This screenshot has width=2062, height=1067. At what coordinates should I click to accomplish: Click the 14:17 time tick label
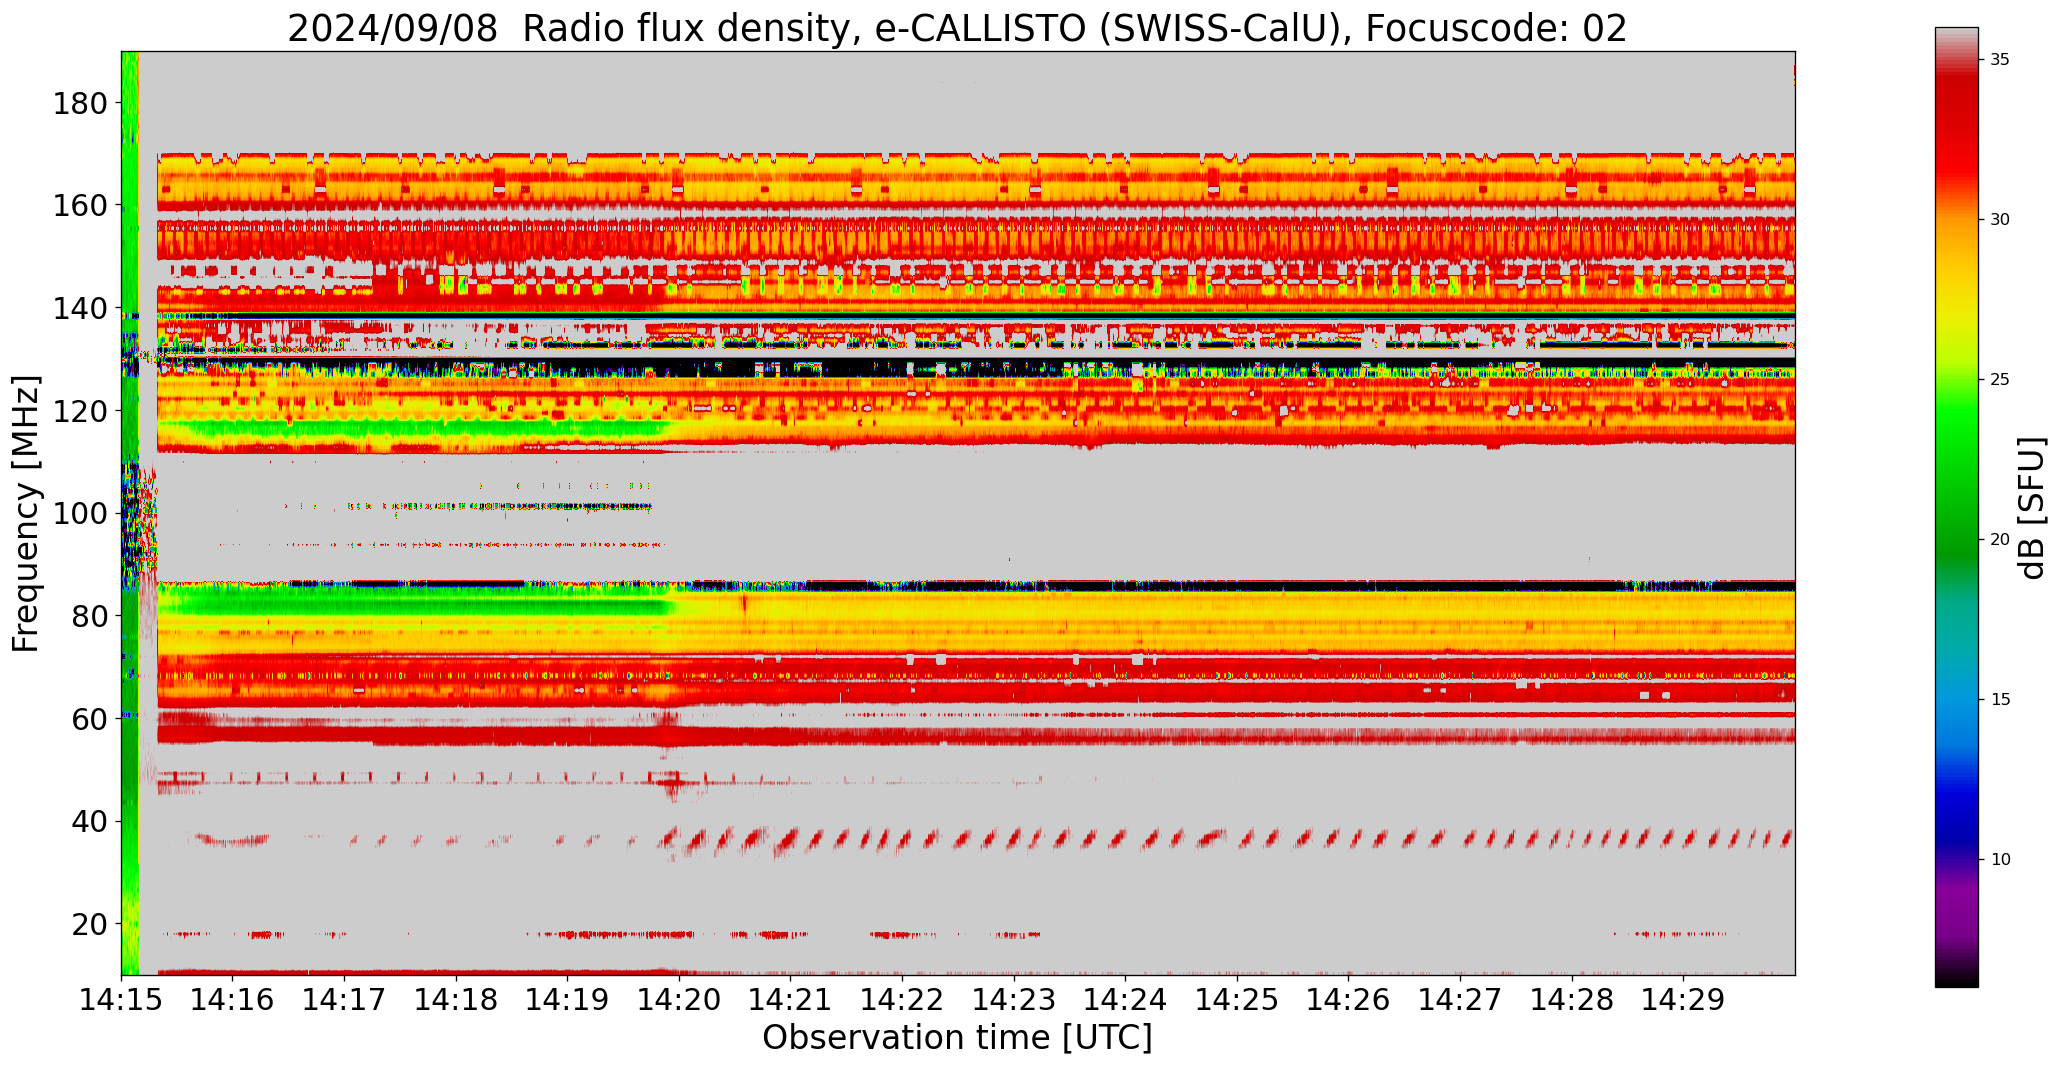(345, 1000)
